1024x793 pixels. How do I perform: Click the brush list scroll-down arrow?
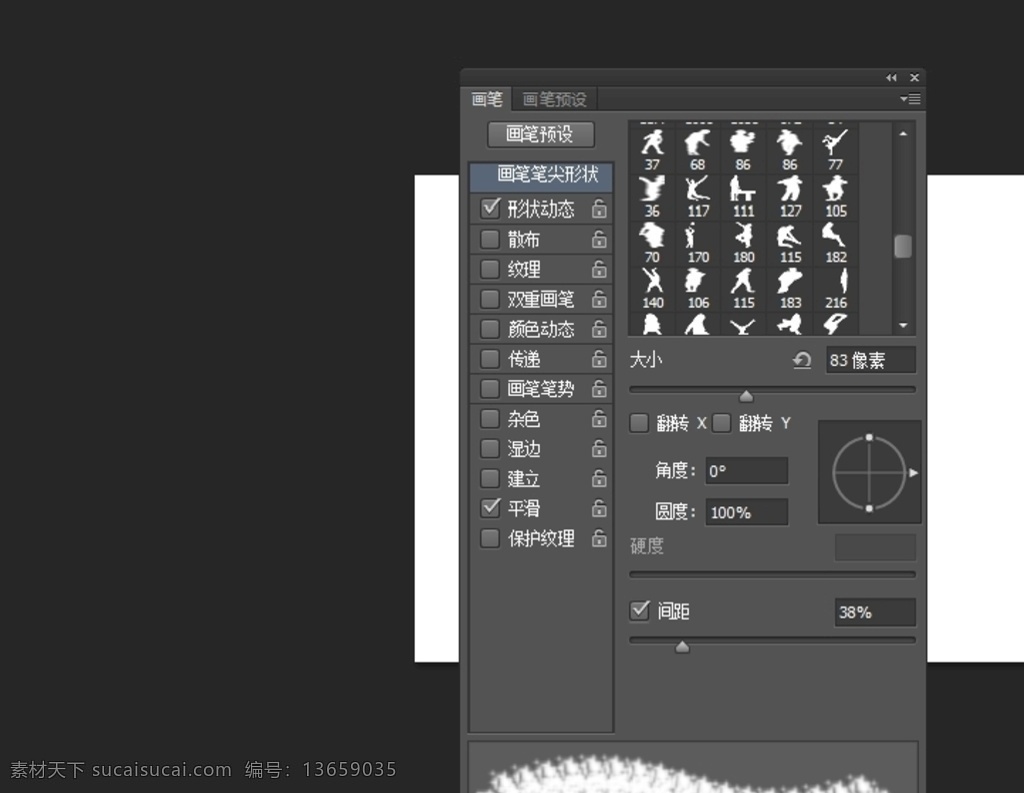[x=903, y=325]
